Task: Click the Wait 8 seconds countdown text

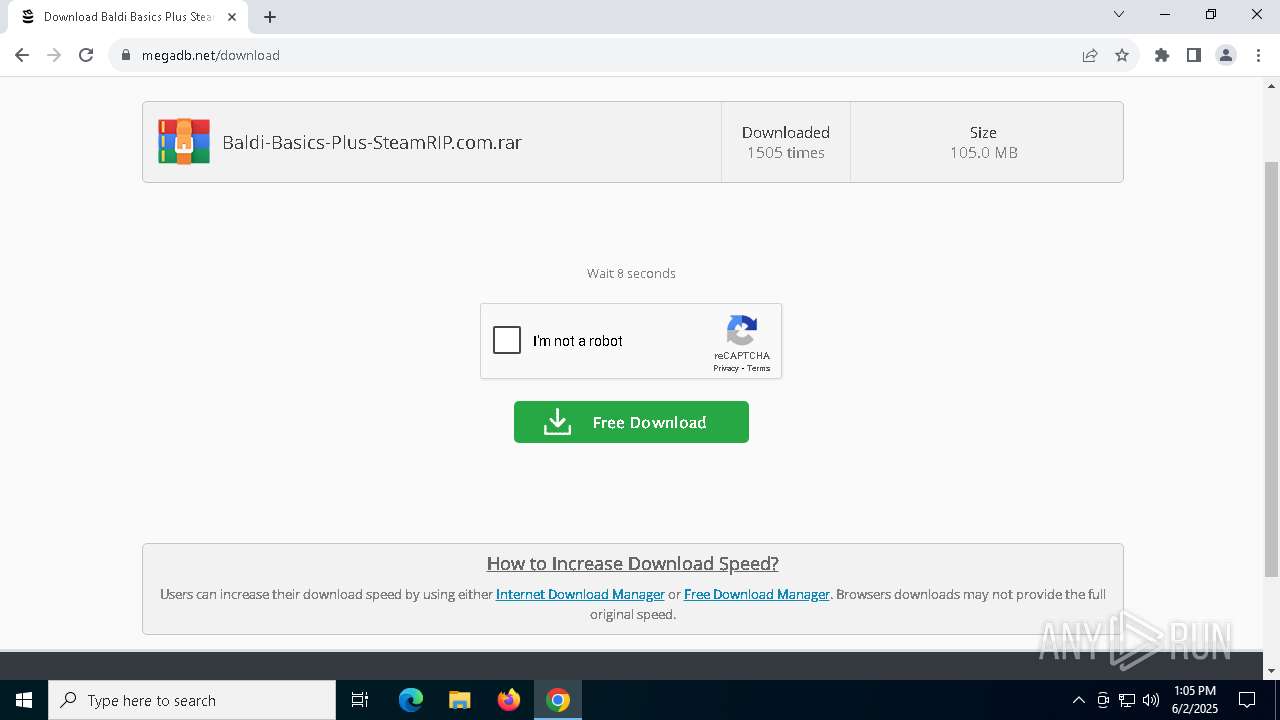Action: tap(631, 273)
